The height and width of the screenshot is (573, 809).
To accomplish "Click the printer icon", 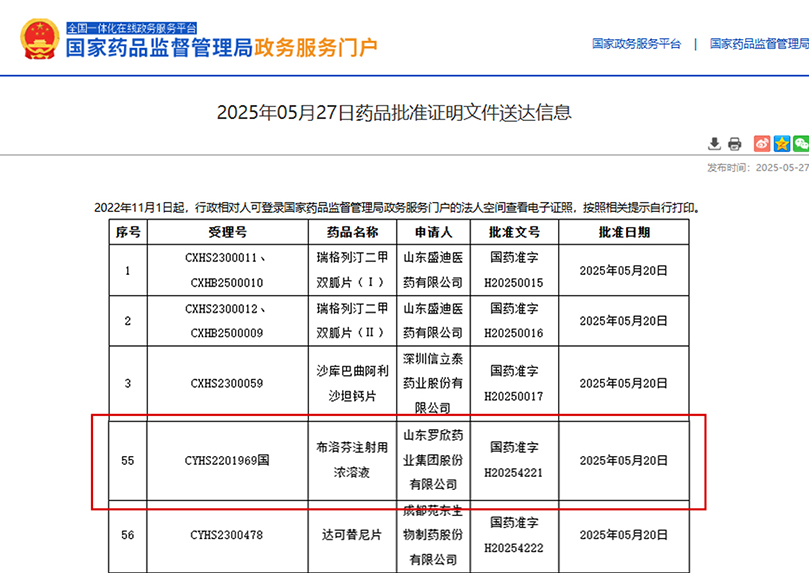I will (x=734, y=144).
